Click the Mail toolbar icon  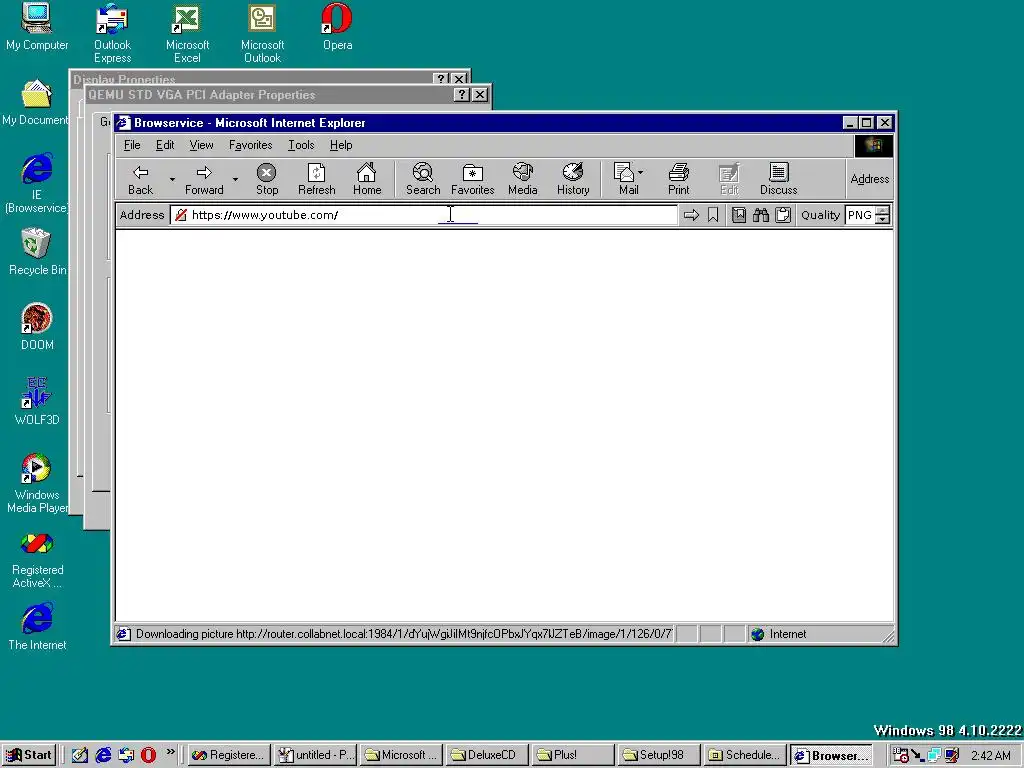[624, 172]
